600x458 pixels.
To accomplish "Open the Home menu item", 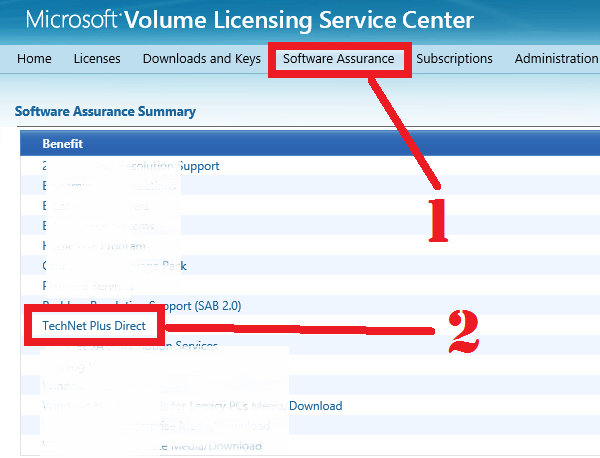I will (34, 59).
